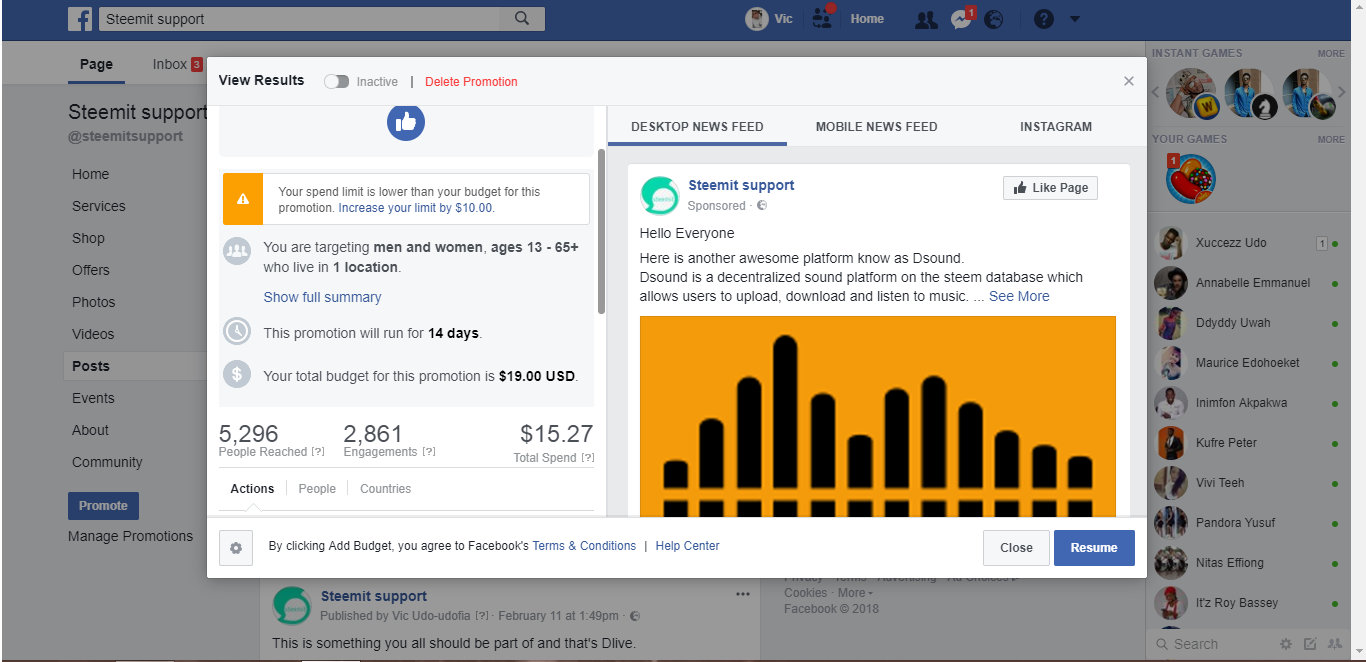Open post options three-dot menu
Screen dimensions: 1366x662
pyautogui.click(x=742, y=594)
